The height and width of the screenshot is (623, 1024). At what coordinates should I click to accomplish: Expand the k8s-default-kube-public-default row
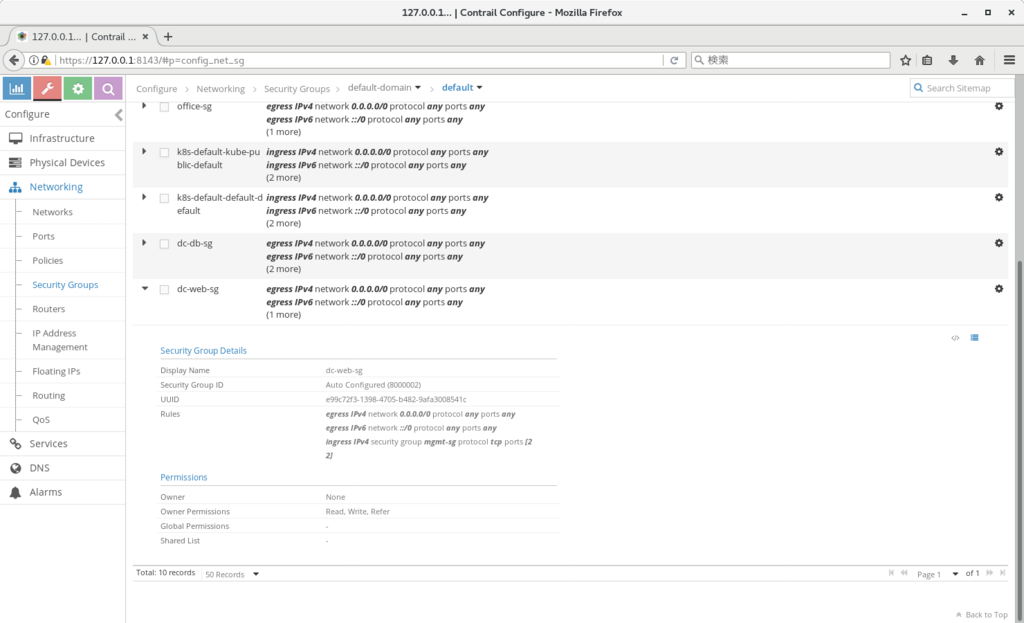tap(144, 151)
